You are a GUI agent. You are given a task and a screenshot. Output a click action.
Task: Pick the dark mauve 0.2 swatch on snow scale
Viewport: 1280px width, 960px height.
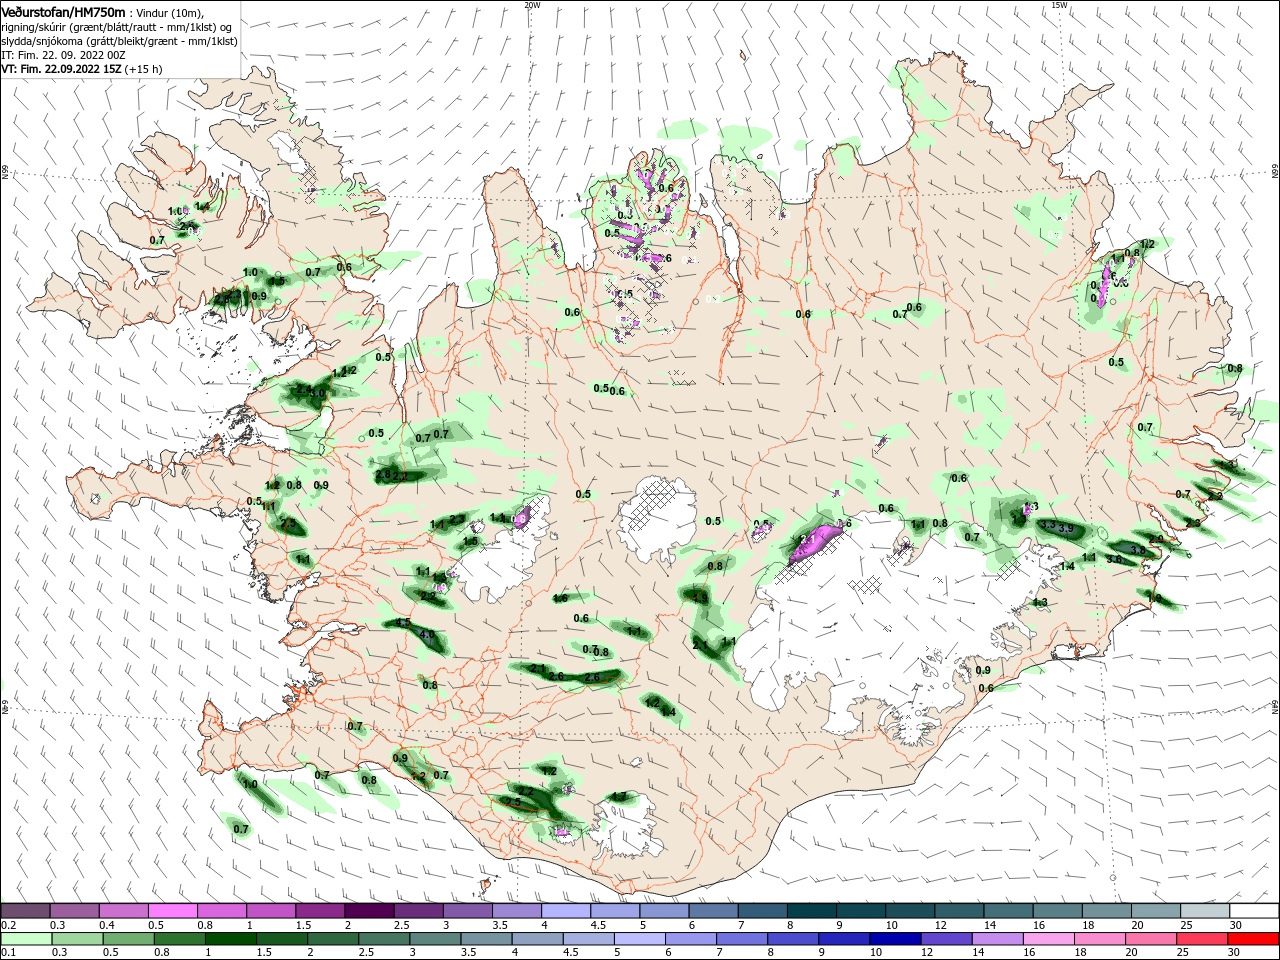pyautogui.click(x=25, y=911)
